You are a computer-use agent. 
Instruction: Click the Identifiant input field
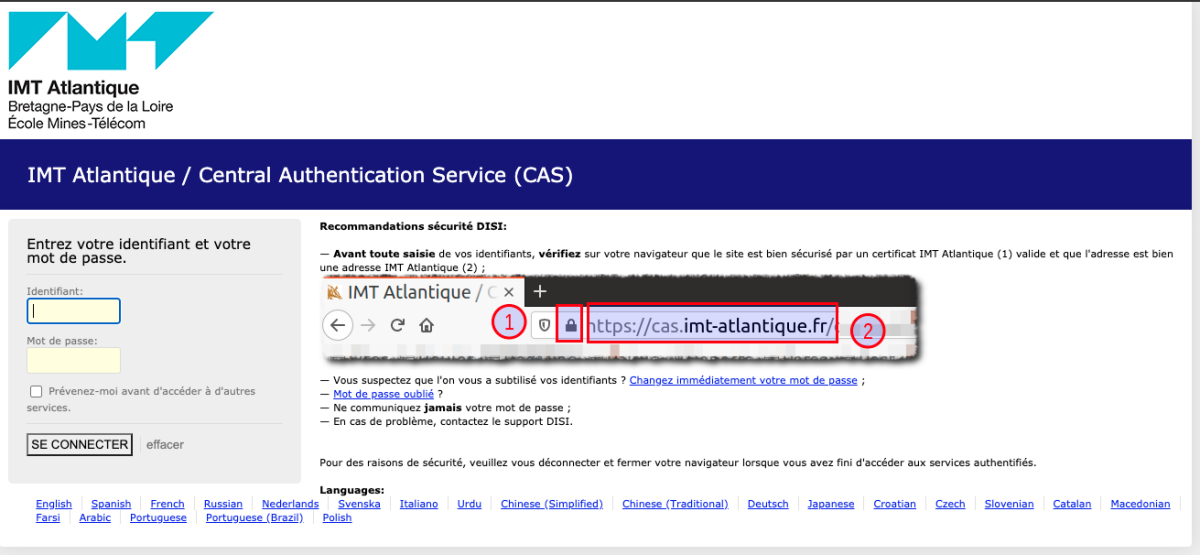[x=74, y=311]
